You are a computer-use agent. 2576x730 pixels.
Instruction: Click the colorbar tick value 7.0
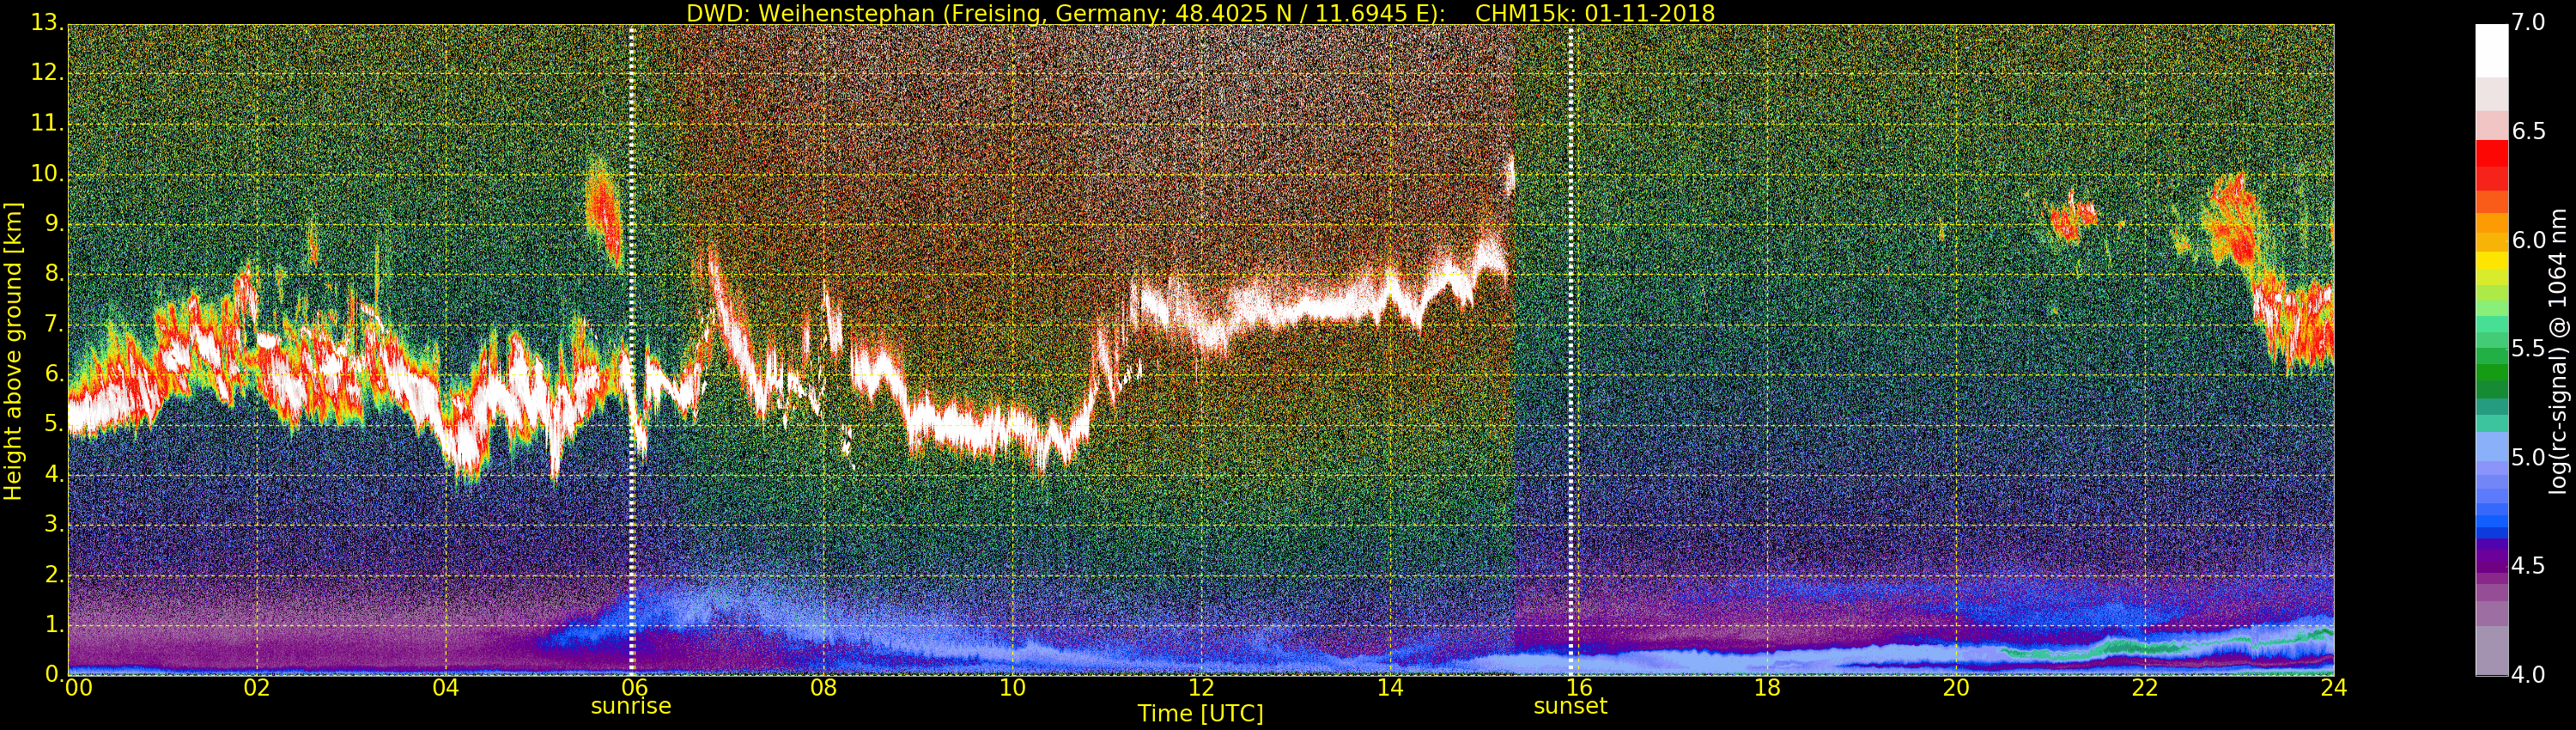click(2528, 22)
